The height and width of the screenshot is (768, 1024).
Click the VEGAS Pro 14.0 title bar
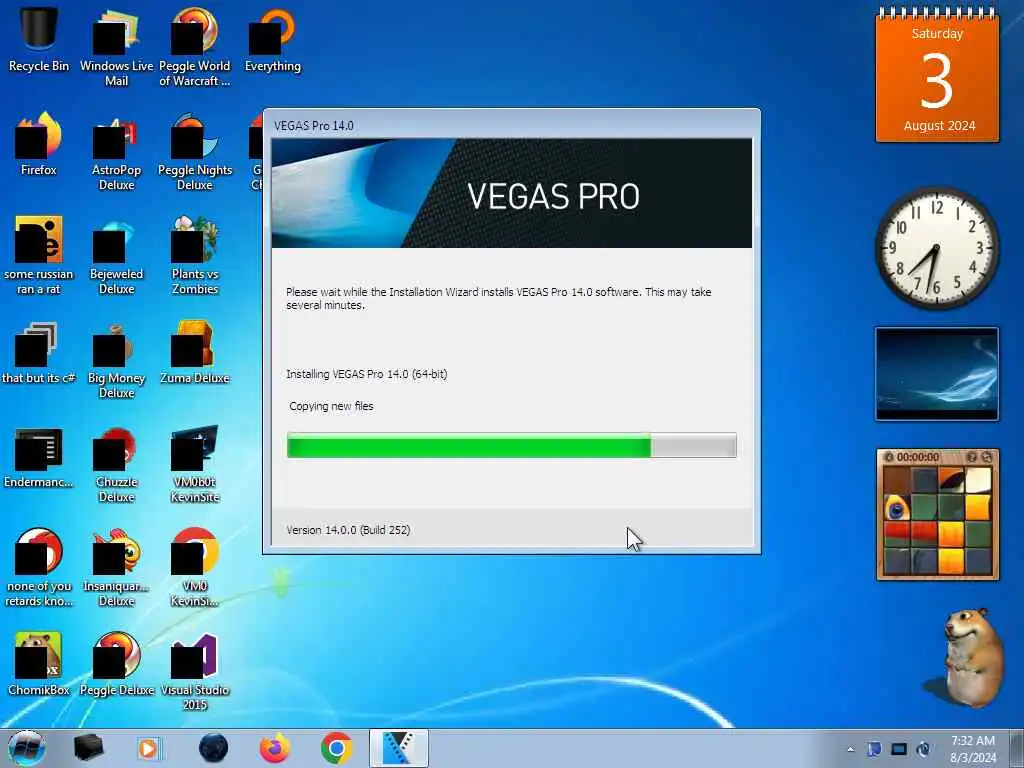pos(511,125)
